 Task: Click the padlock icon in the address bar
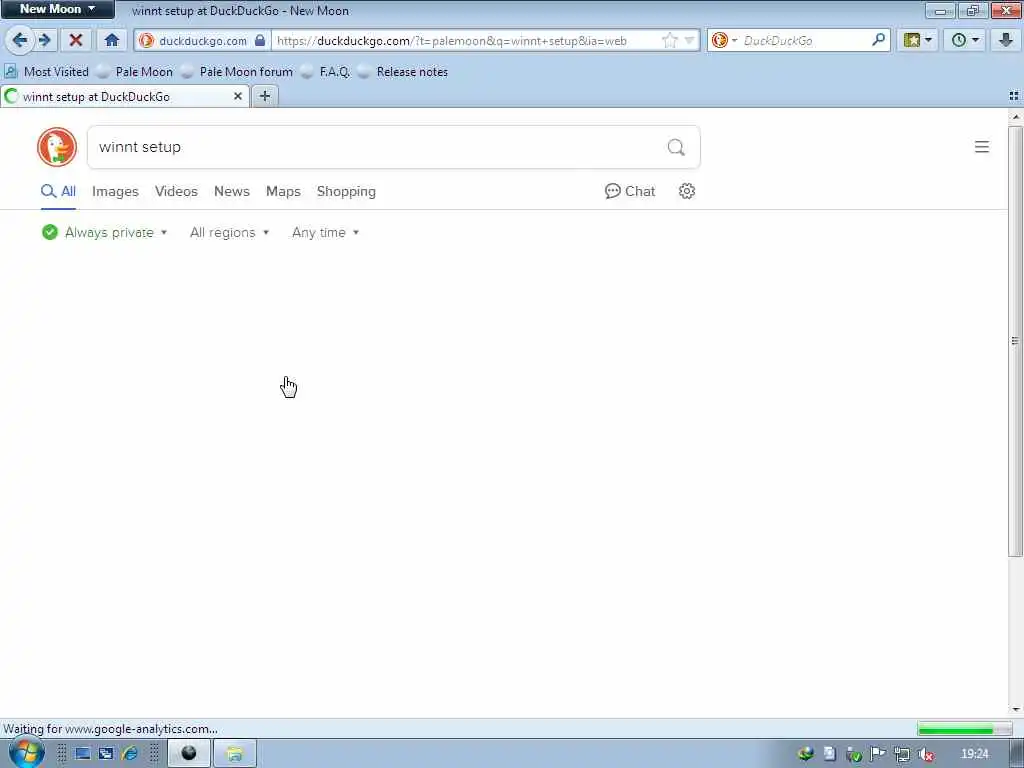(260, 40)
